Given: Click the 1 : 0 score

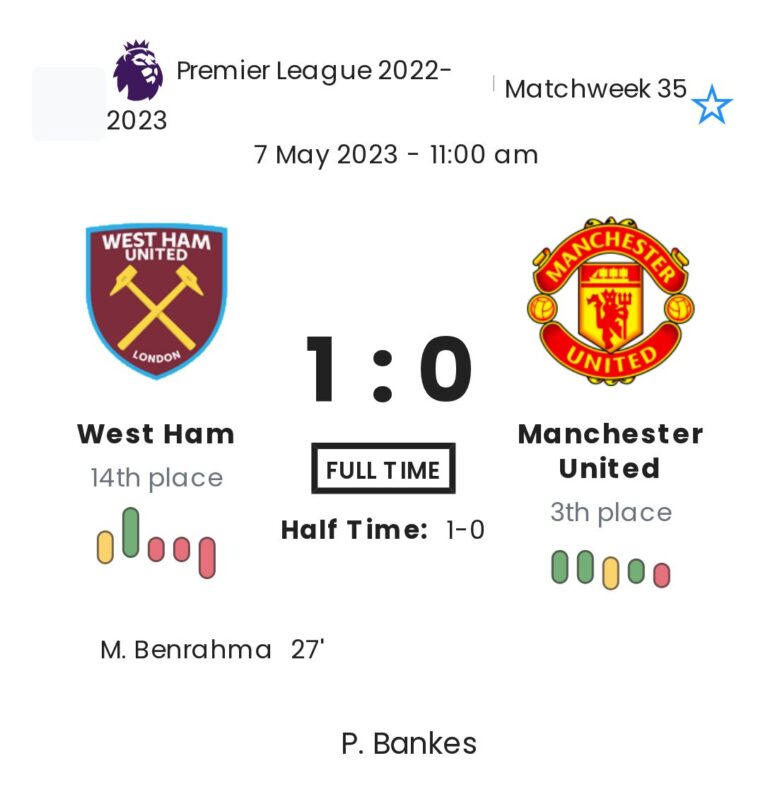Looking at the screenshot, I should coord(387,371).
